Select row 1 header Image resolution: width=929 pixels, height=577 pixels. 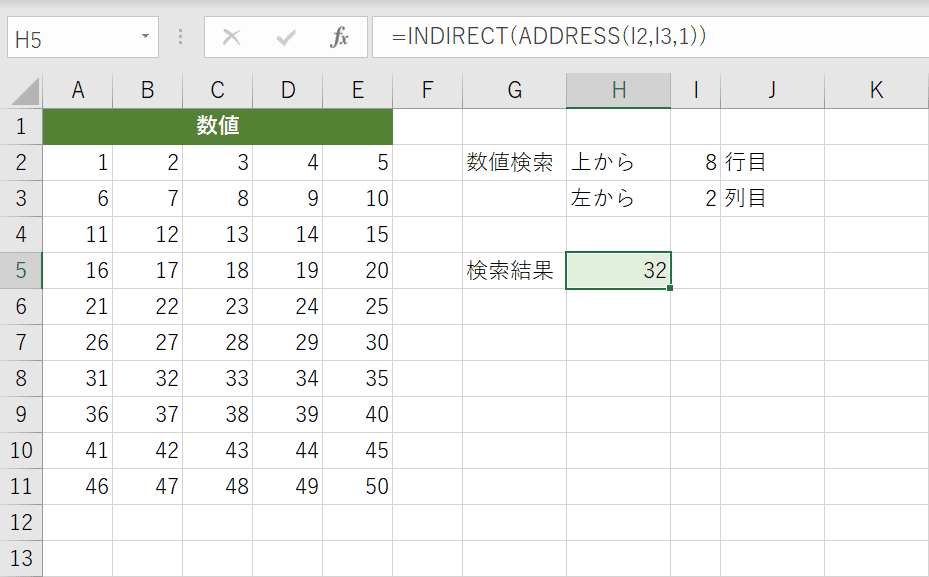pos(21,126)
